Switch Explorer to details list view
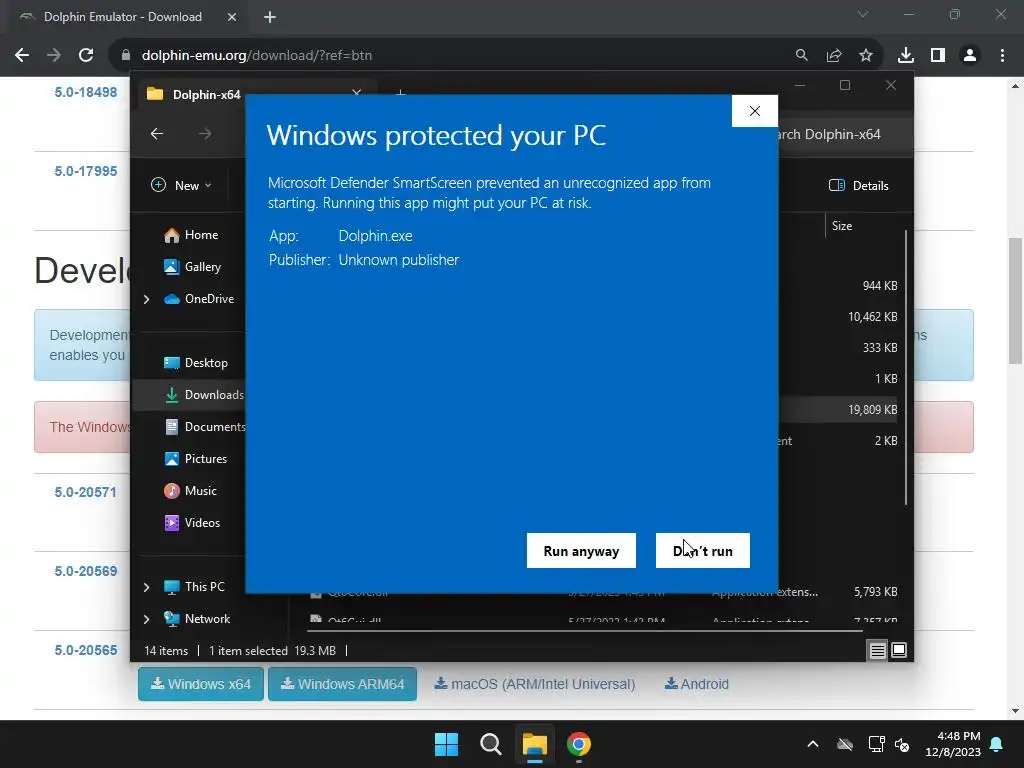This screenshot has width=1024, height=768. 877,650
